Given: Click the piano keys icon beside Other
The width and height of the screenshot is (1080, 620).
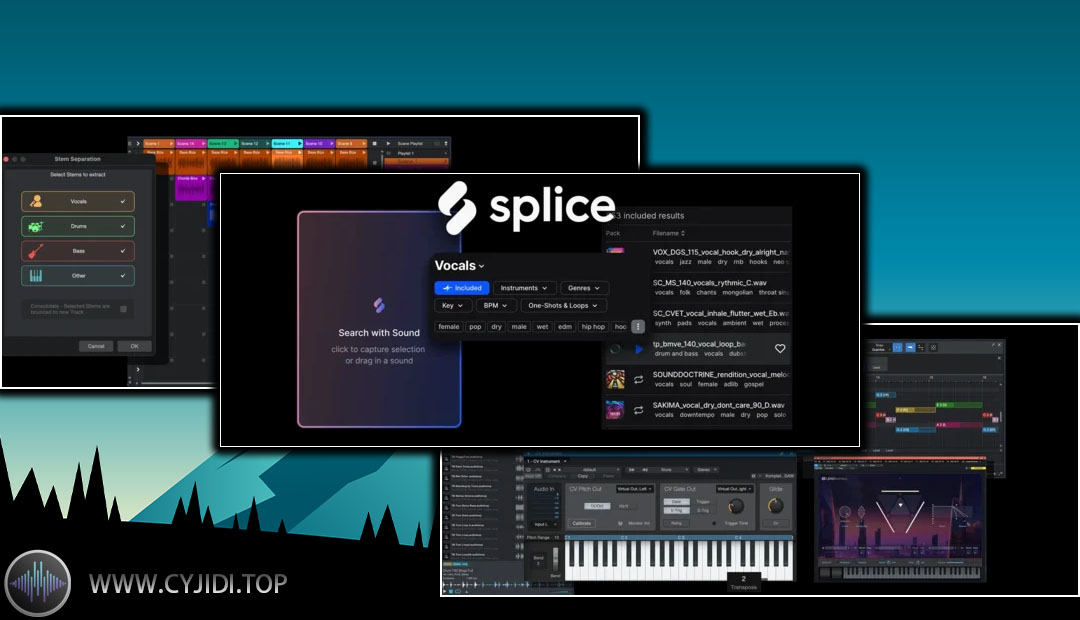Looking at the screenshot, I should [36, 276].
